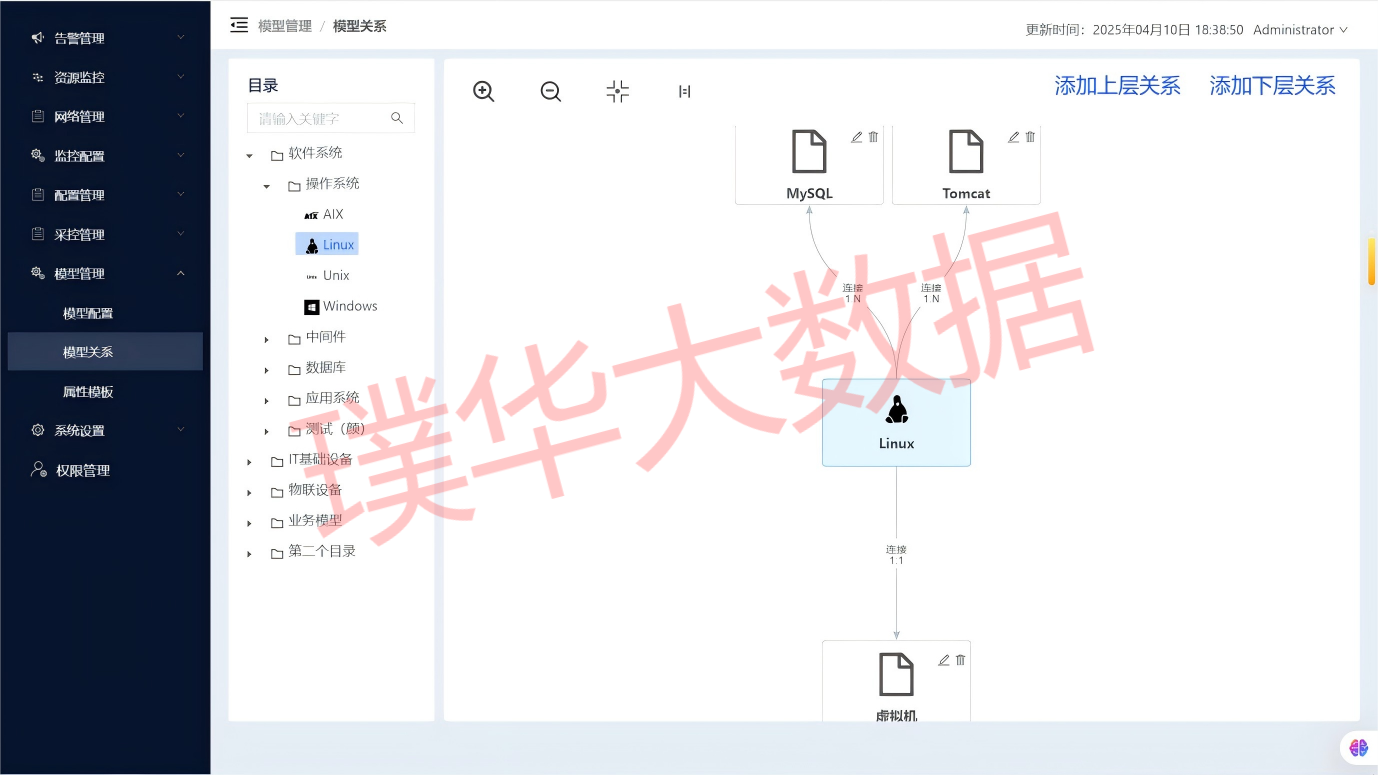The width and height of the screenshot is (1378, 775).
Task: Open 属性模板 in the sidebar menu
Action: 88,392
